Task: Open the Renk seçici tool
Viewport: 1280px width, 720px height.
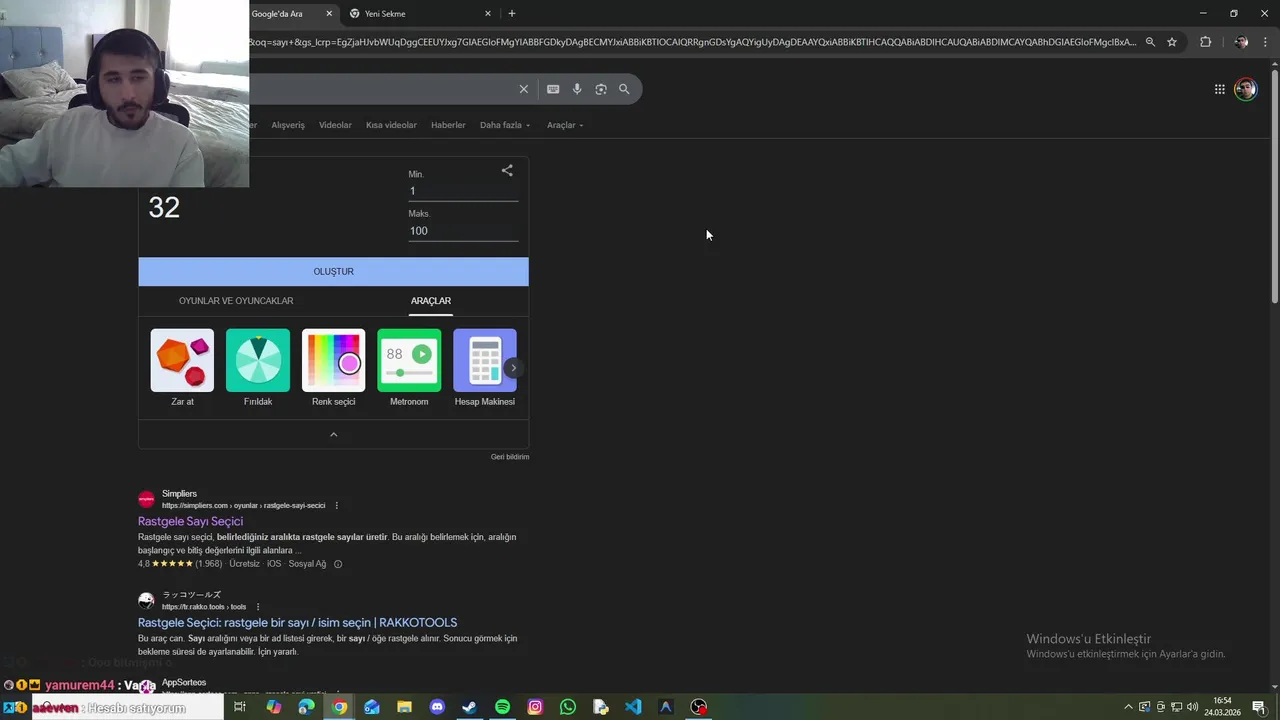Action: coord(333,368)
